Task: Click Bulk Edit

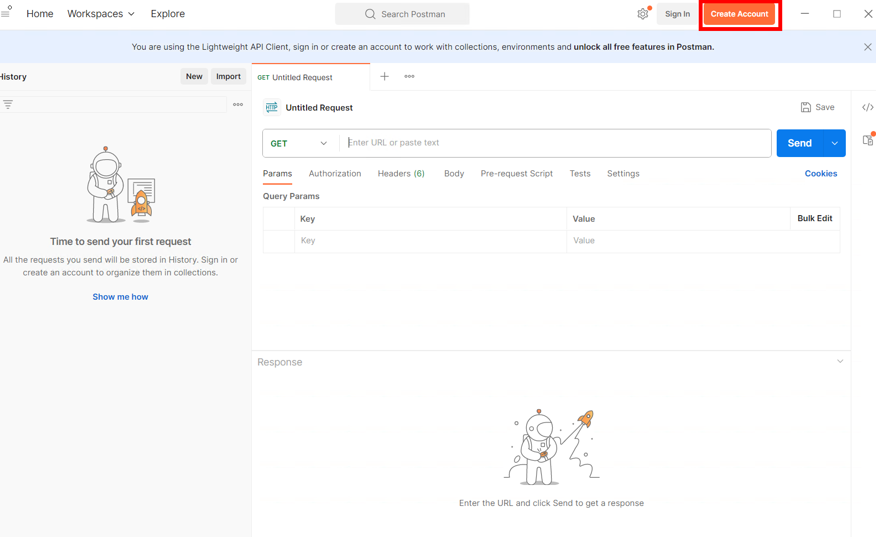Action: [815, 218]
